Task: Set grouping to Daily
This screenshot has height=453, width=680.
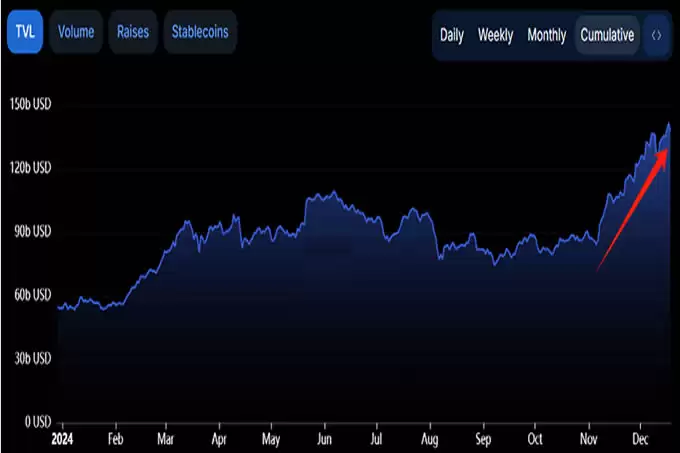Action: tap(452, 35)
